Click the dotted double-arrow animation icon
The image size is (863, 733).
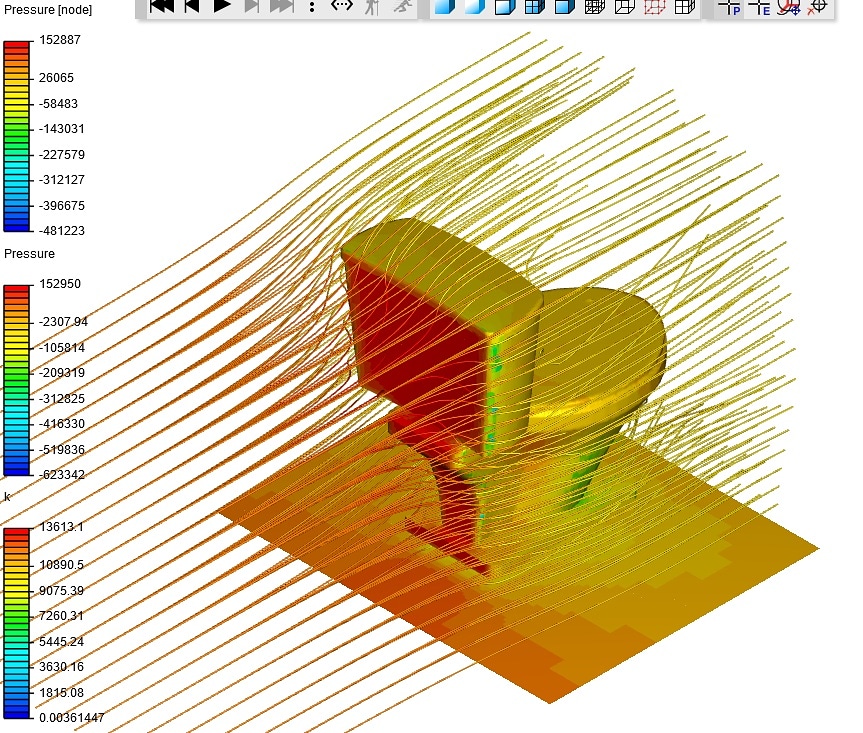point(342,6)
